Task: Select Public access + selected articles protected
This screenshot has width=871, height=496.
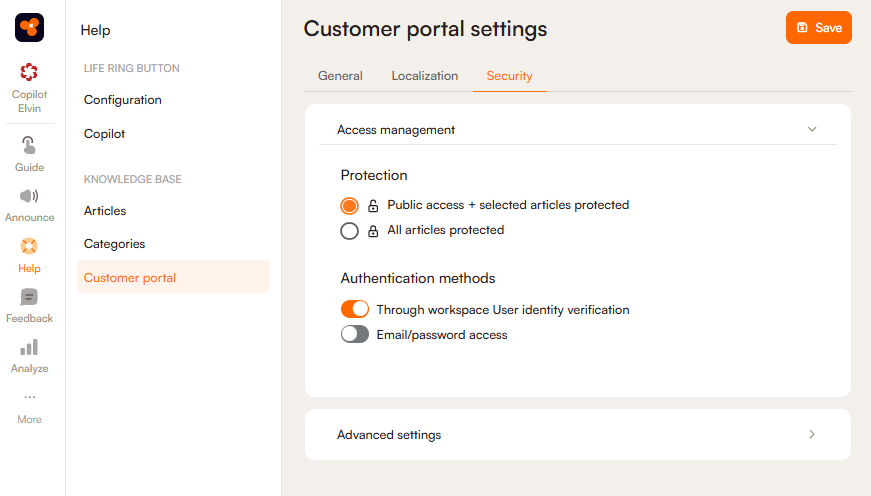Action: point(349,206)
